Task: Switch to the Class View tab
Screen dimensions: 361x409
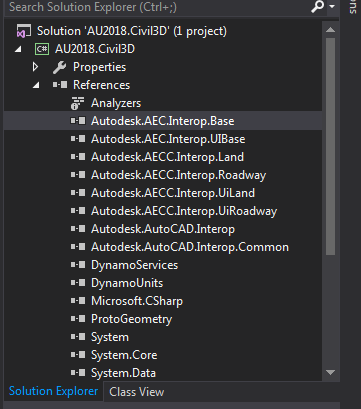Action: (x=137, y=392)
